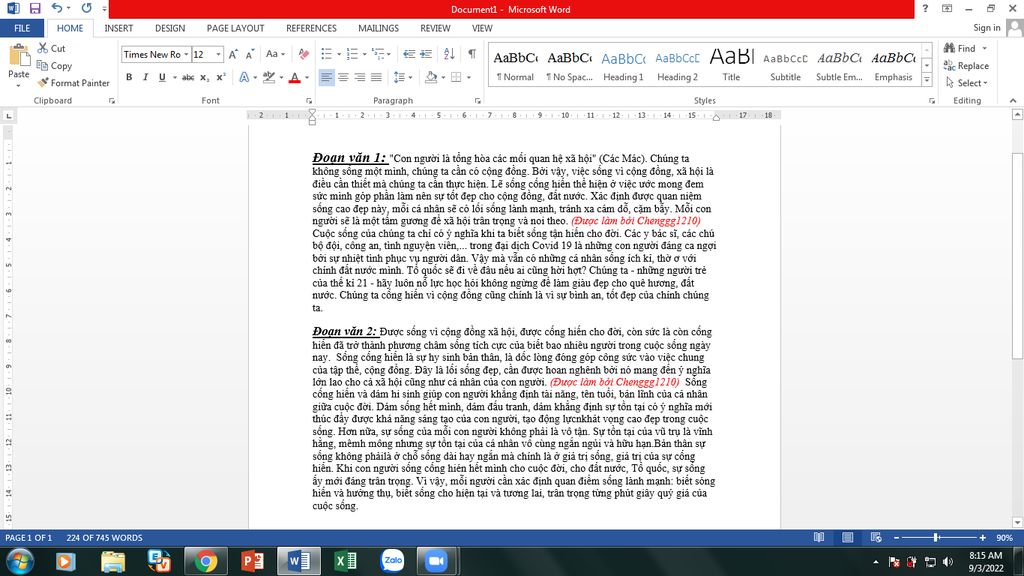Open Google Chrome from taskbar

tap(206, 562)
